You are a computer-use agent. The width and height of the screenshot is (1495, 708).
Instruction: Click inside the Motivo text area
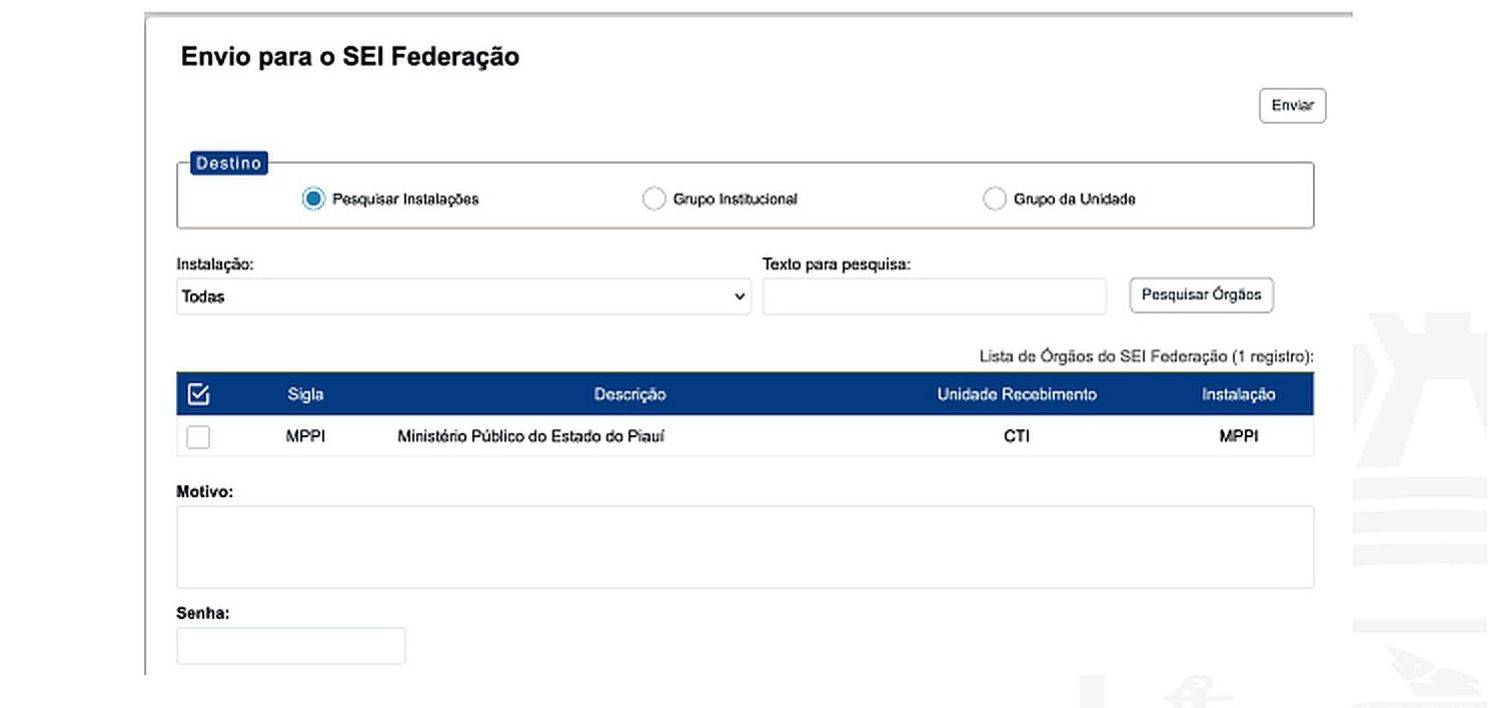(x=745, y=547)
